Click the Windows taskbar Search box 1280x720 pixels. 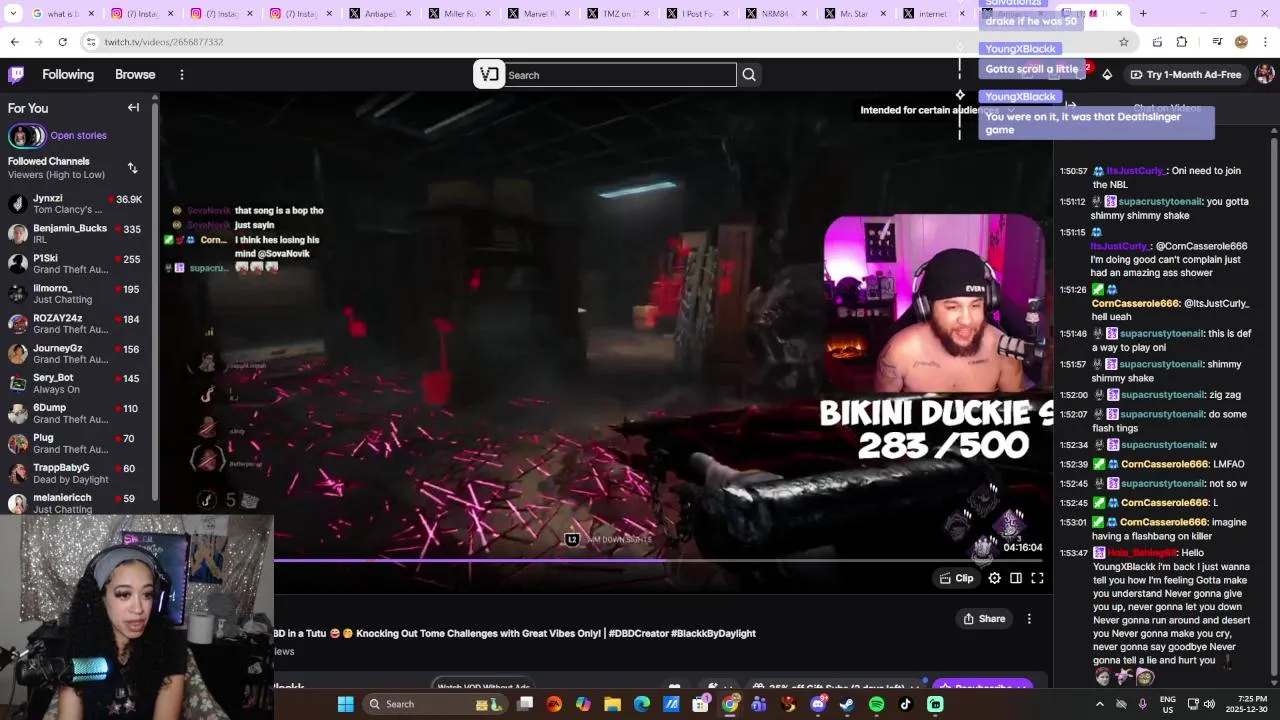coord(435,704)
